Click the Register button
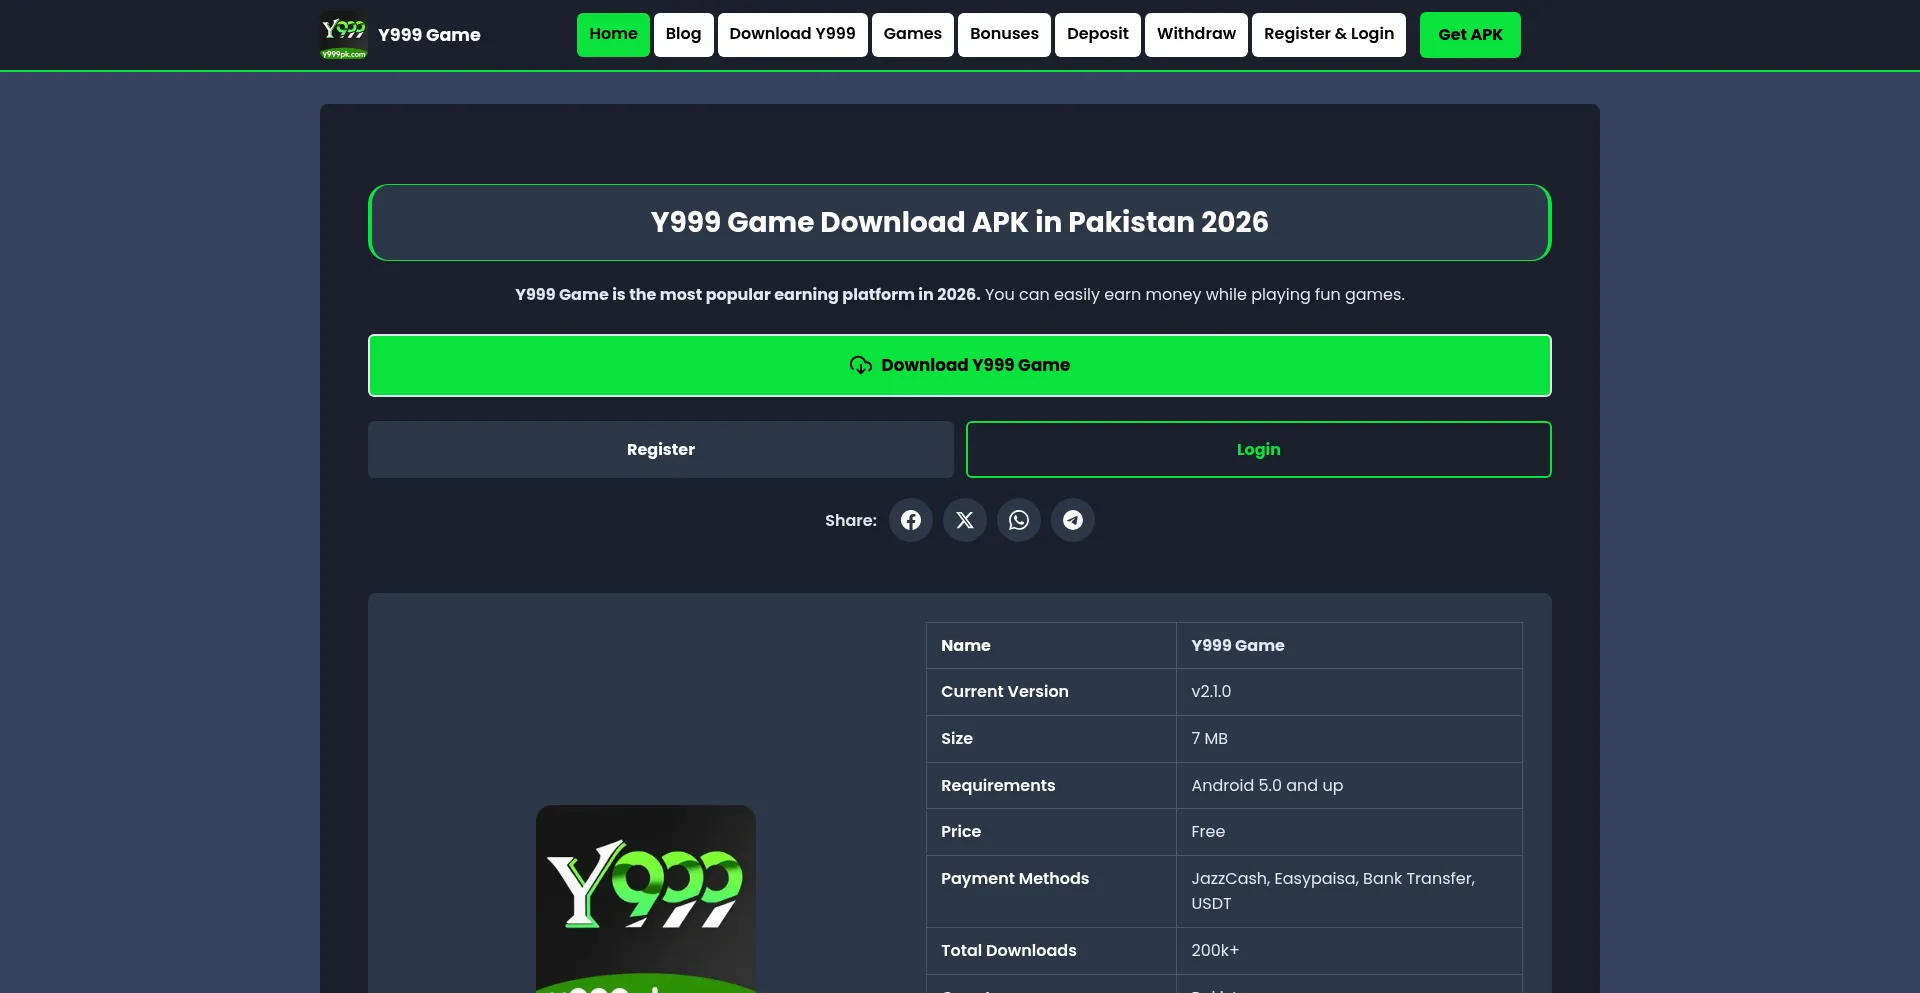The height and width of the screenshot is (993, 1920). [661, 450]
